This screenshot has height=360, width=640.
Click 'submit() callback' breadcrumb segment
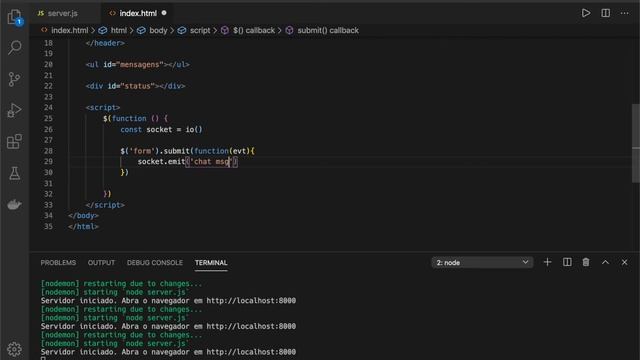tap(328, 30)
